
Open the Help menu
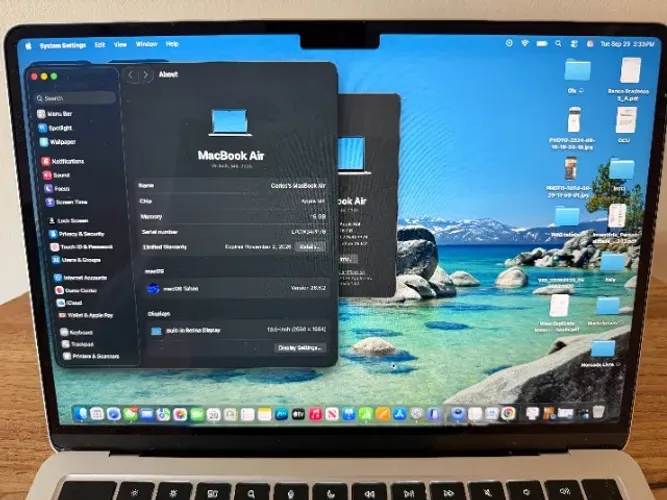click(x=172, y=44)
